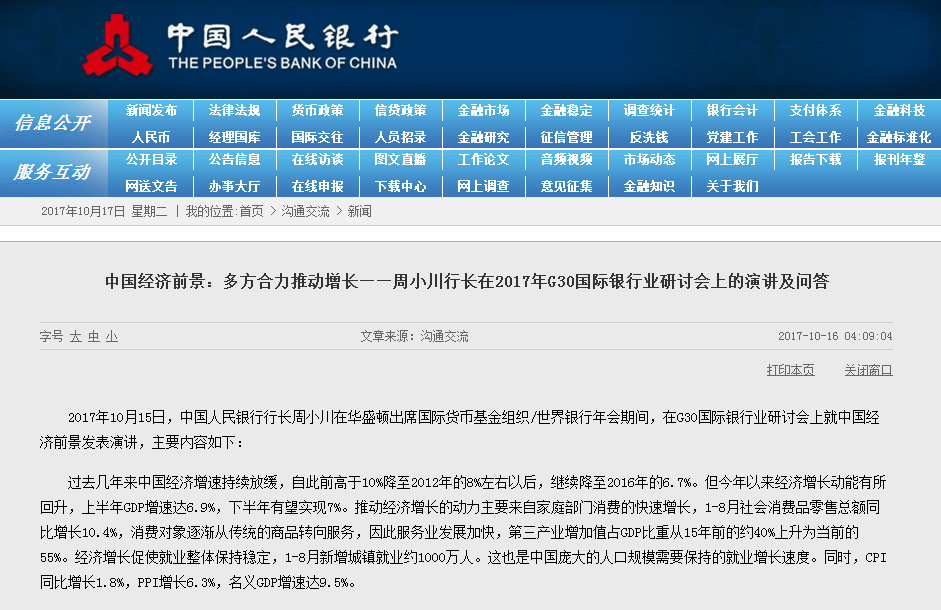Select 金融市场 in navigation bar
Viewport: 941px width, 610px height.
click(x=483, y=110)
